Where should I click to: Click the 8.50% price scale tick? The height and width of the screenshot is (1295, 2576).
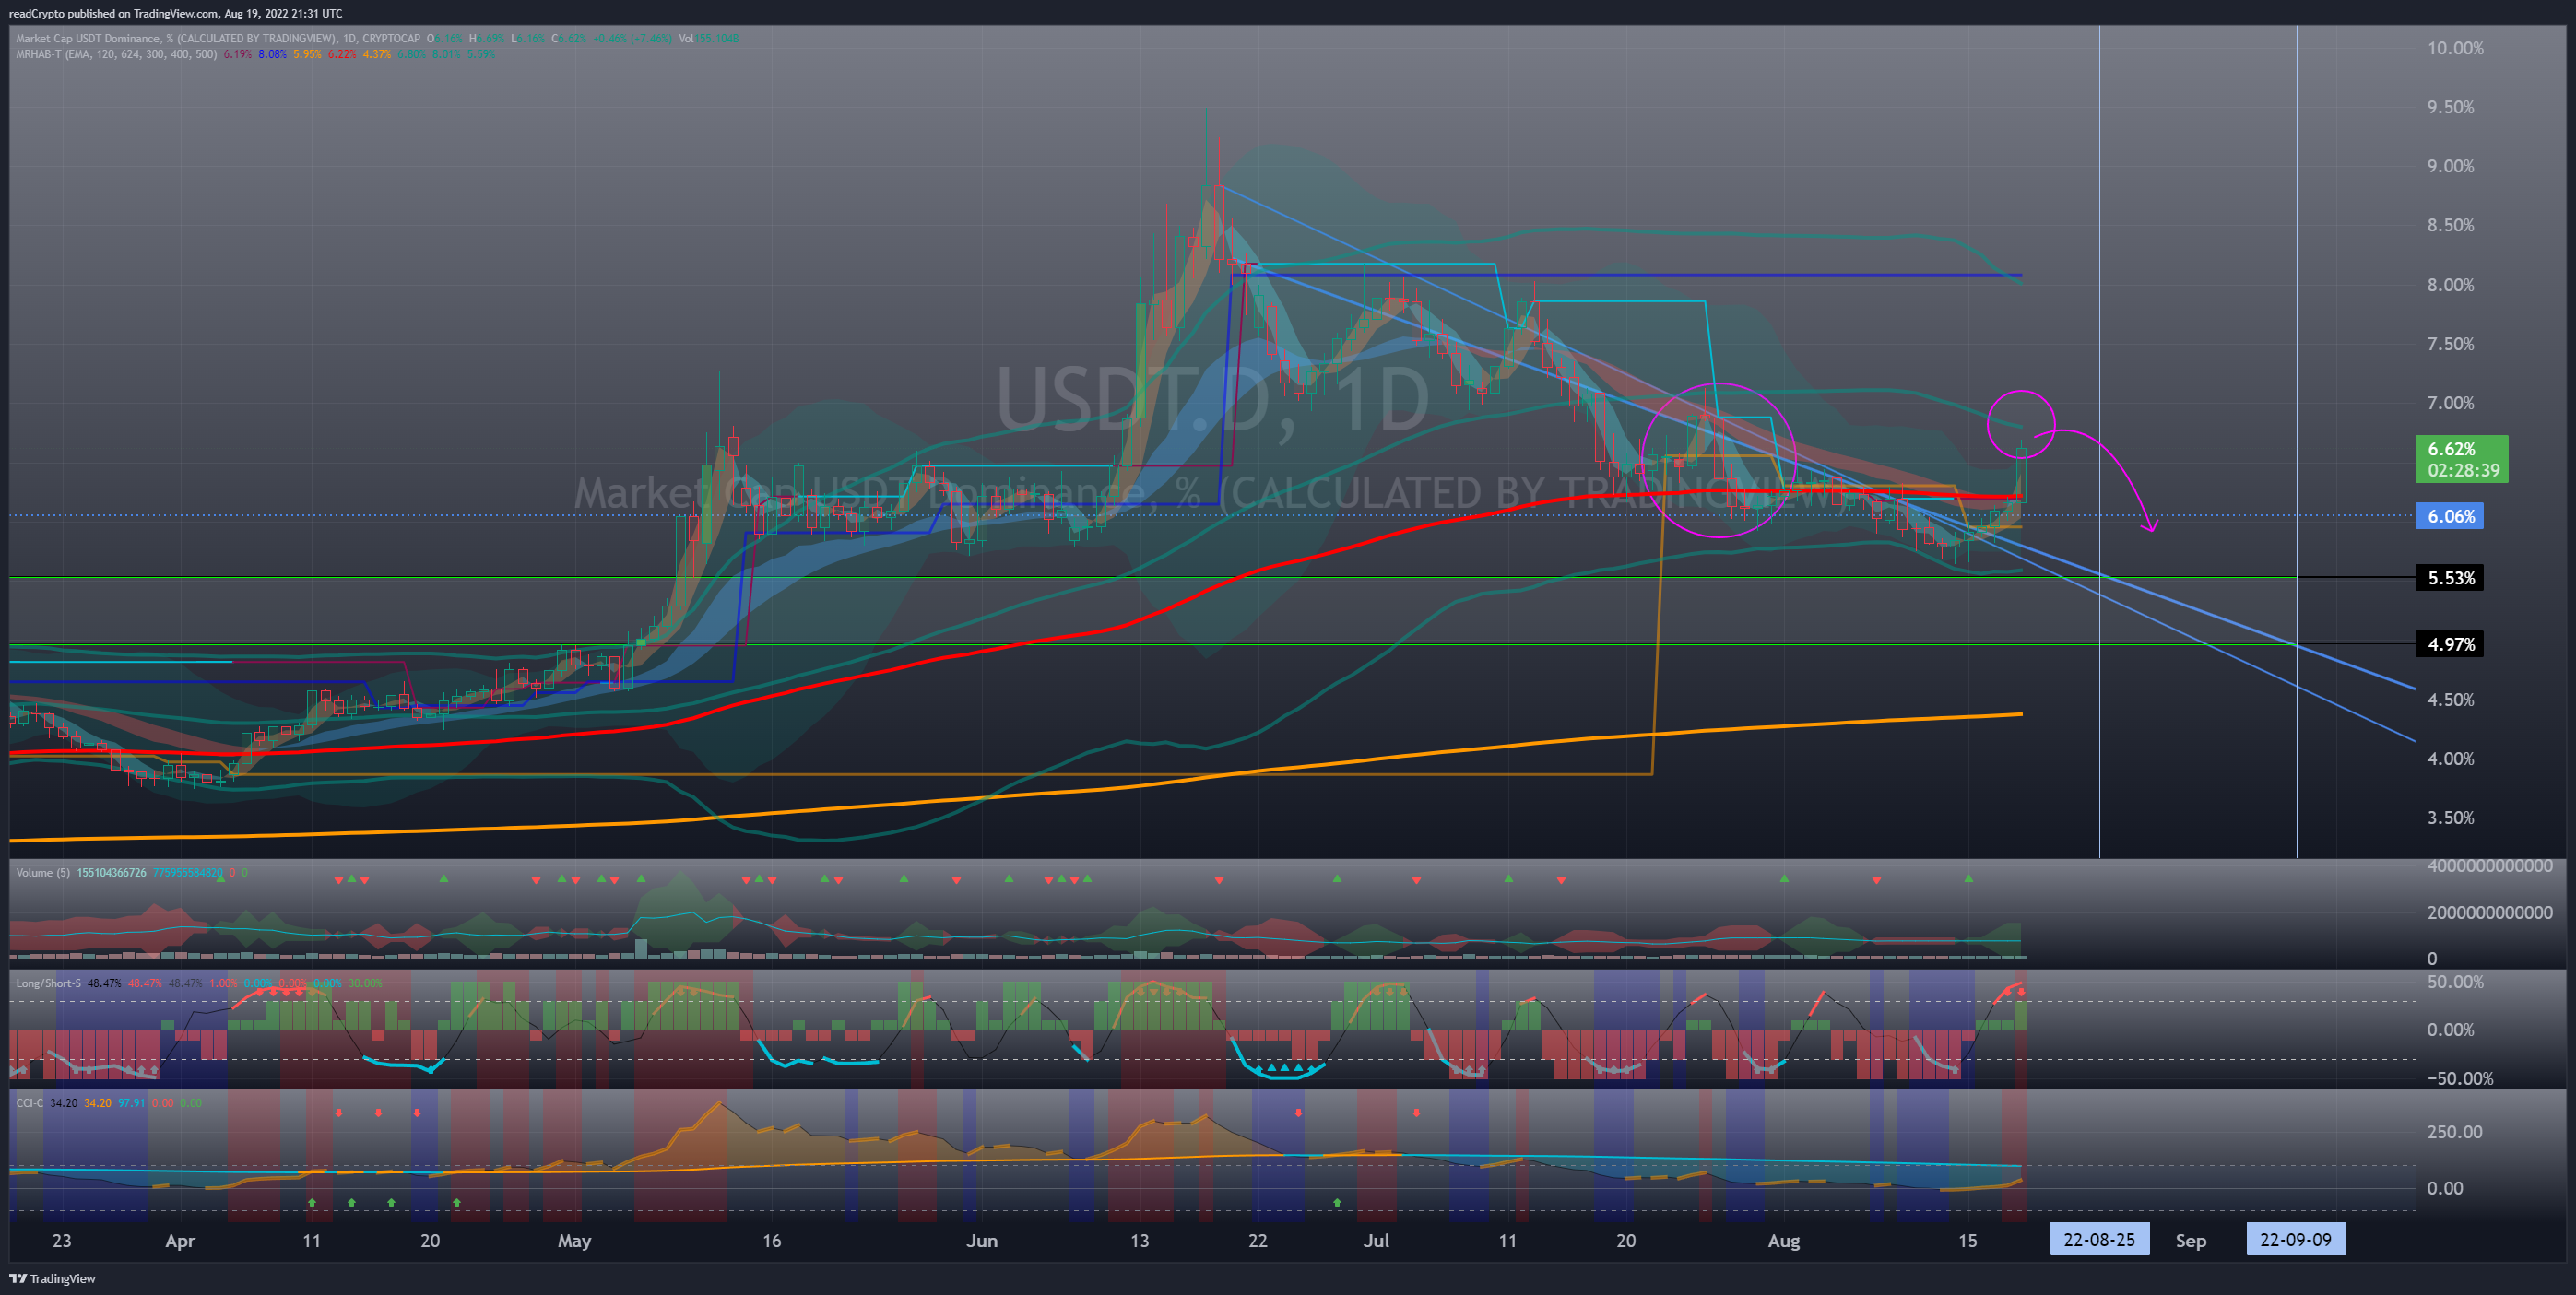pyautogui.click(x=2450, y=225)
